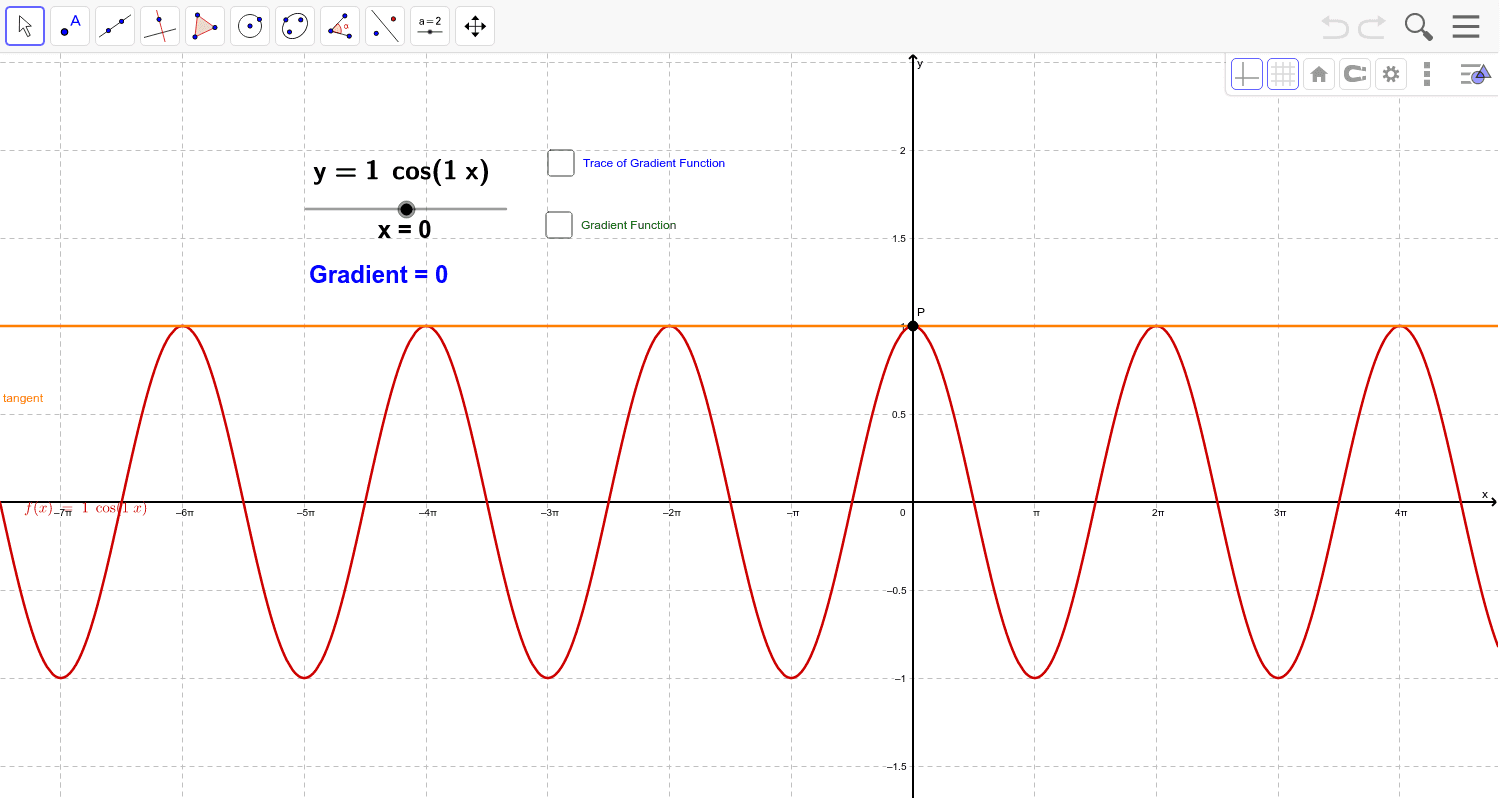Show the Gradient Function checkbox
Image resolution: width=1500 pixels, height=800 pixels.
558,224
